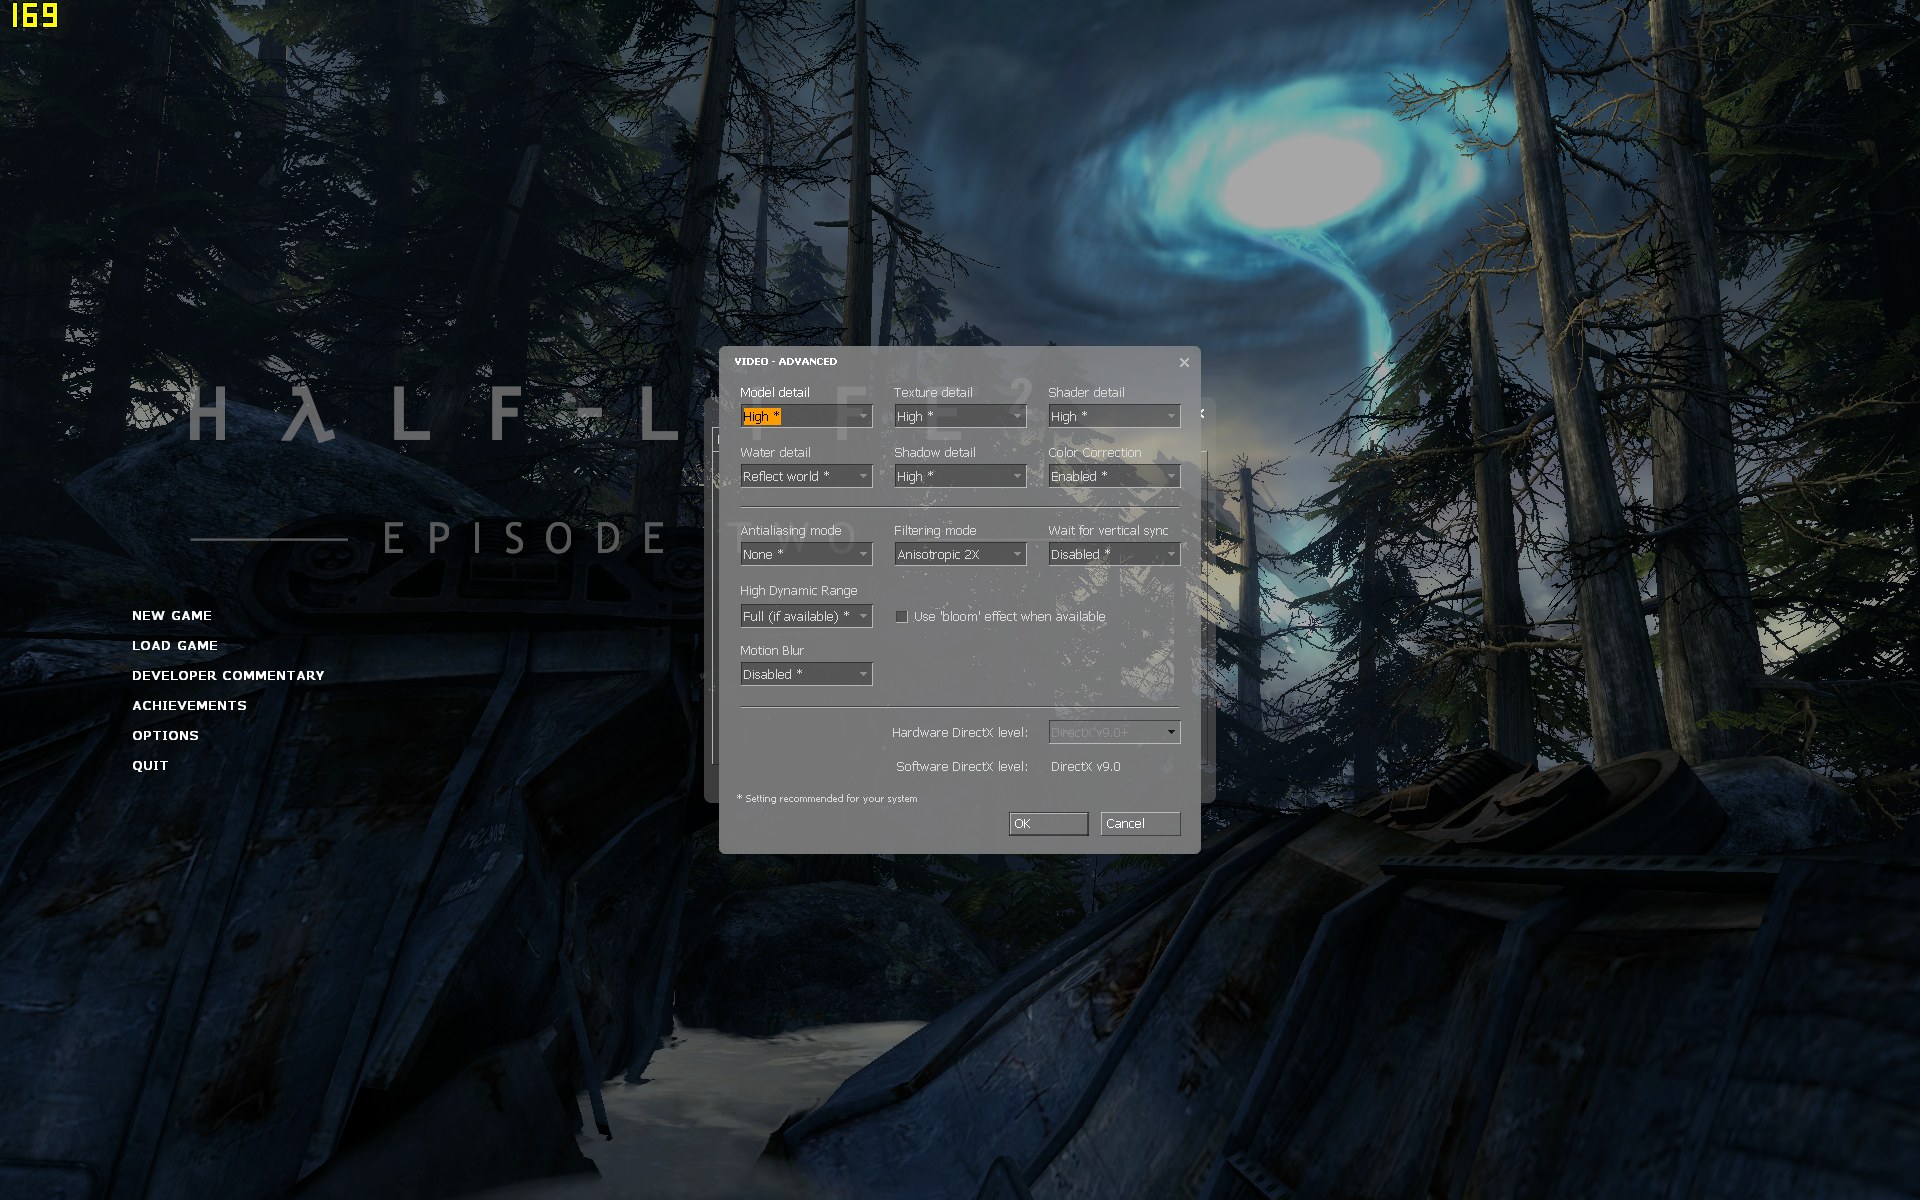Open ACHIEVEMENTS from main menu
1920x1200 pixels.
[x=189, y=705]
